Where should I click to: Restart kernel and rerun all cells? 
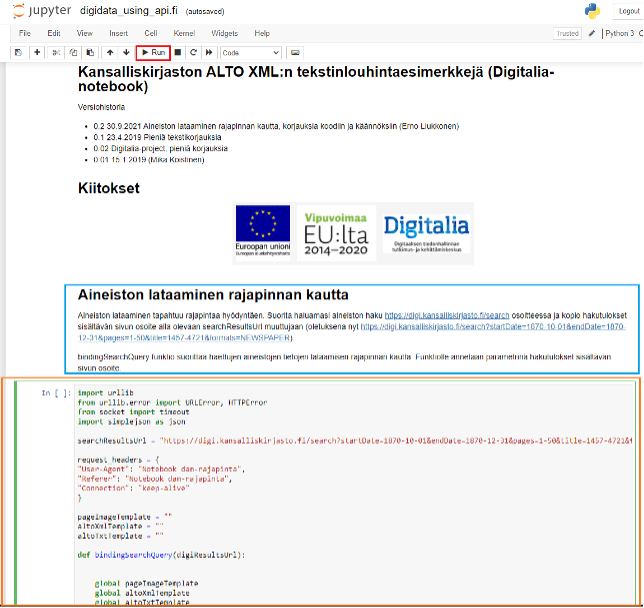(208, 51)
